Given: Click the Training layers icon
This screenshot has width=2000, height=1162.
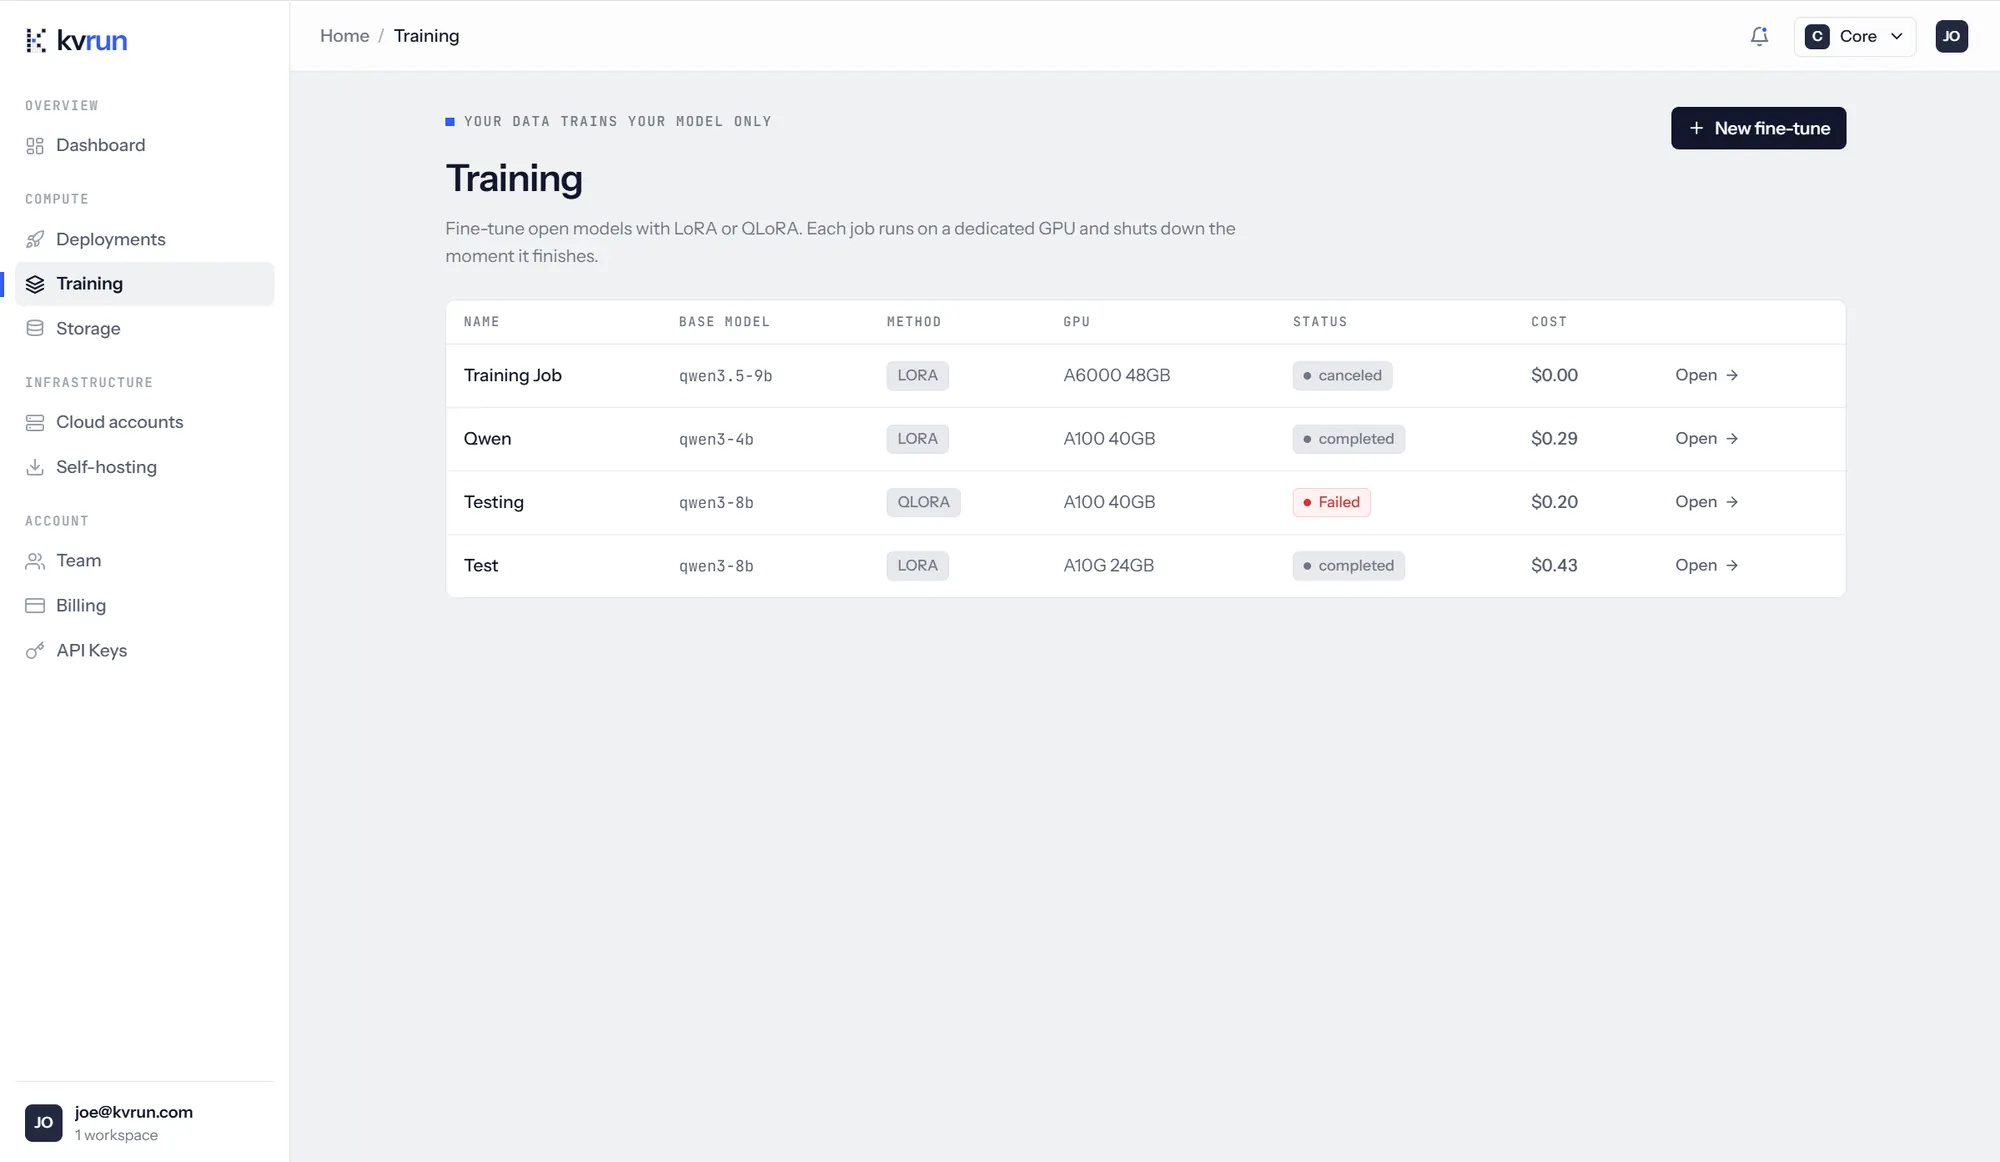Looking at the screenshot, I should pyautogui.click(x=35, y=284).
